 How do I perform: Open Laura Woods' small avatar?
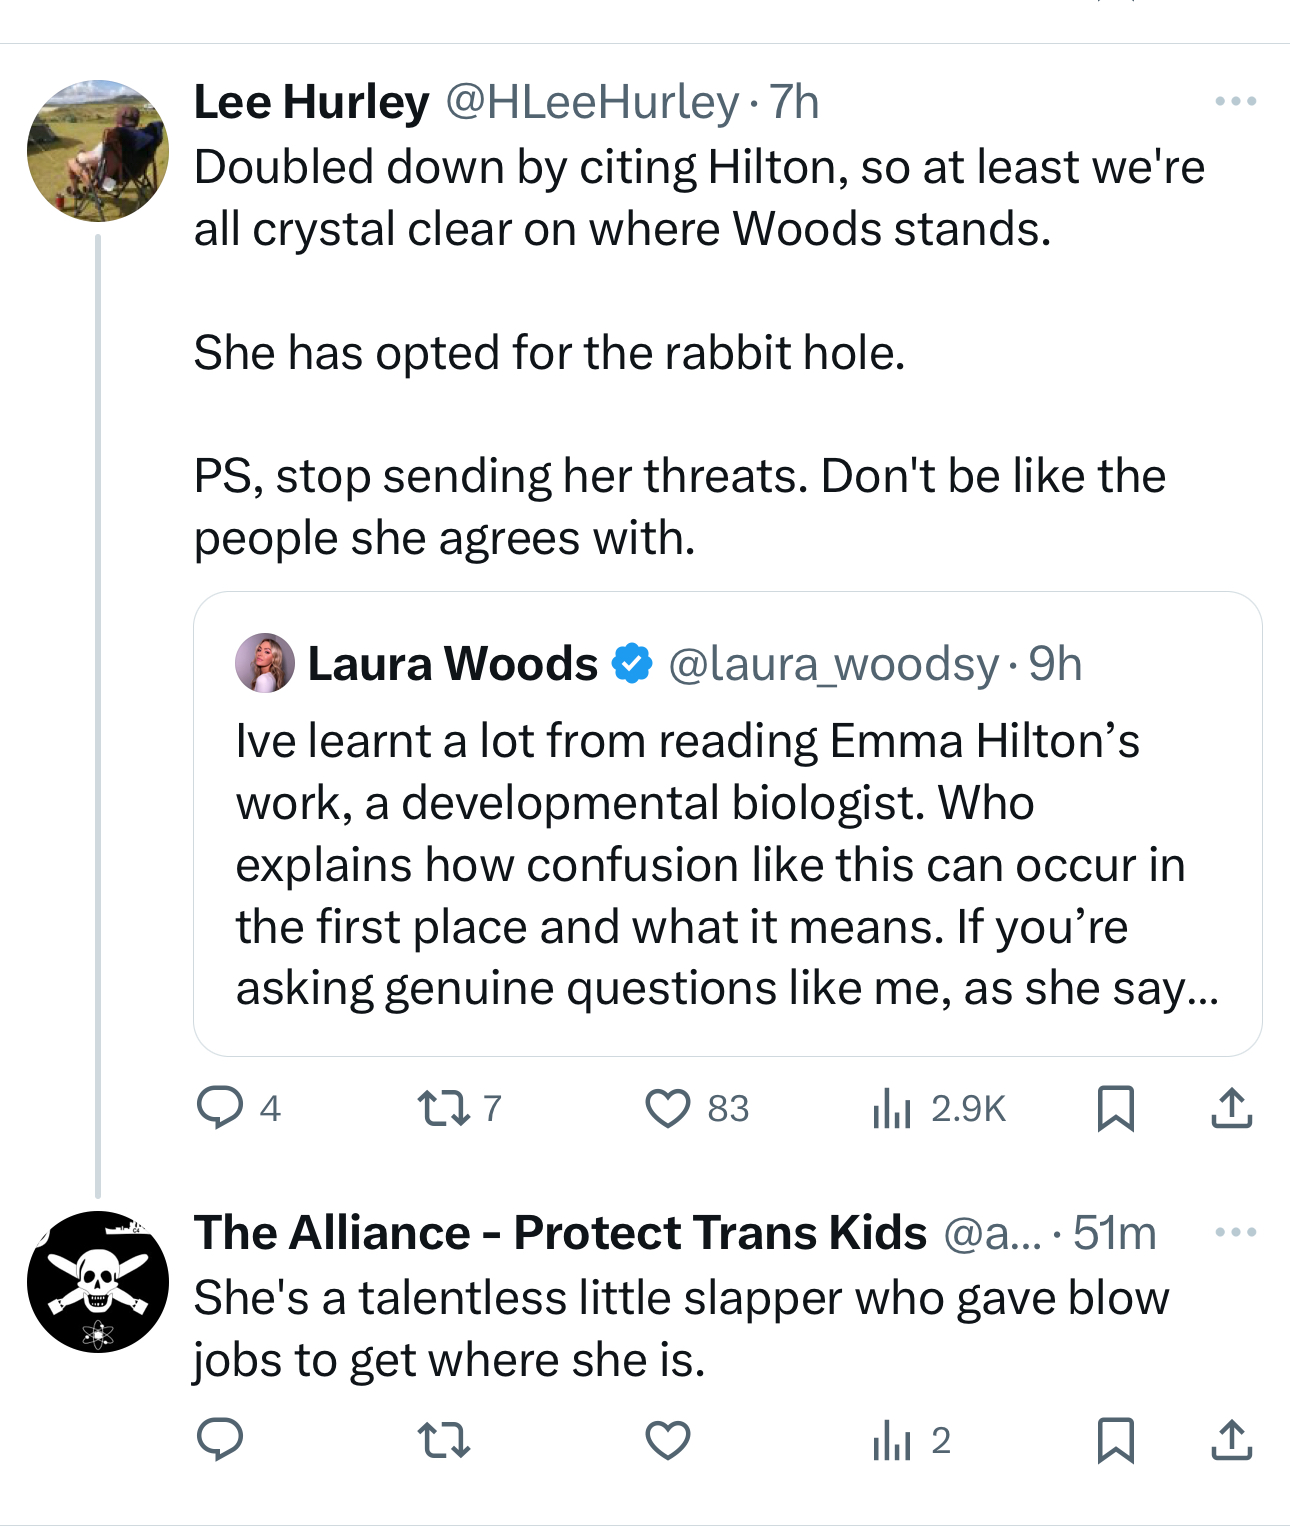point(265,663)
